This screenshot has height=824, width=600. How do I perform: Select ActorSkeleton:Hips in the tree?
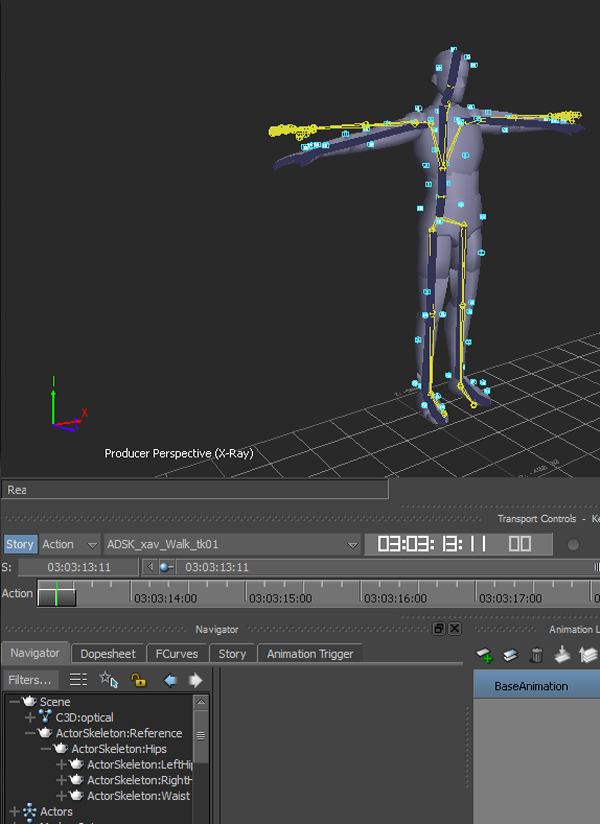119,748
